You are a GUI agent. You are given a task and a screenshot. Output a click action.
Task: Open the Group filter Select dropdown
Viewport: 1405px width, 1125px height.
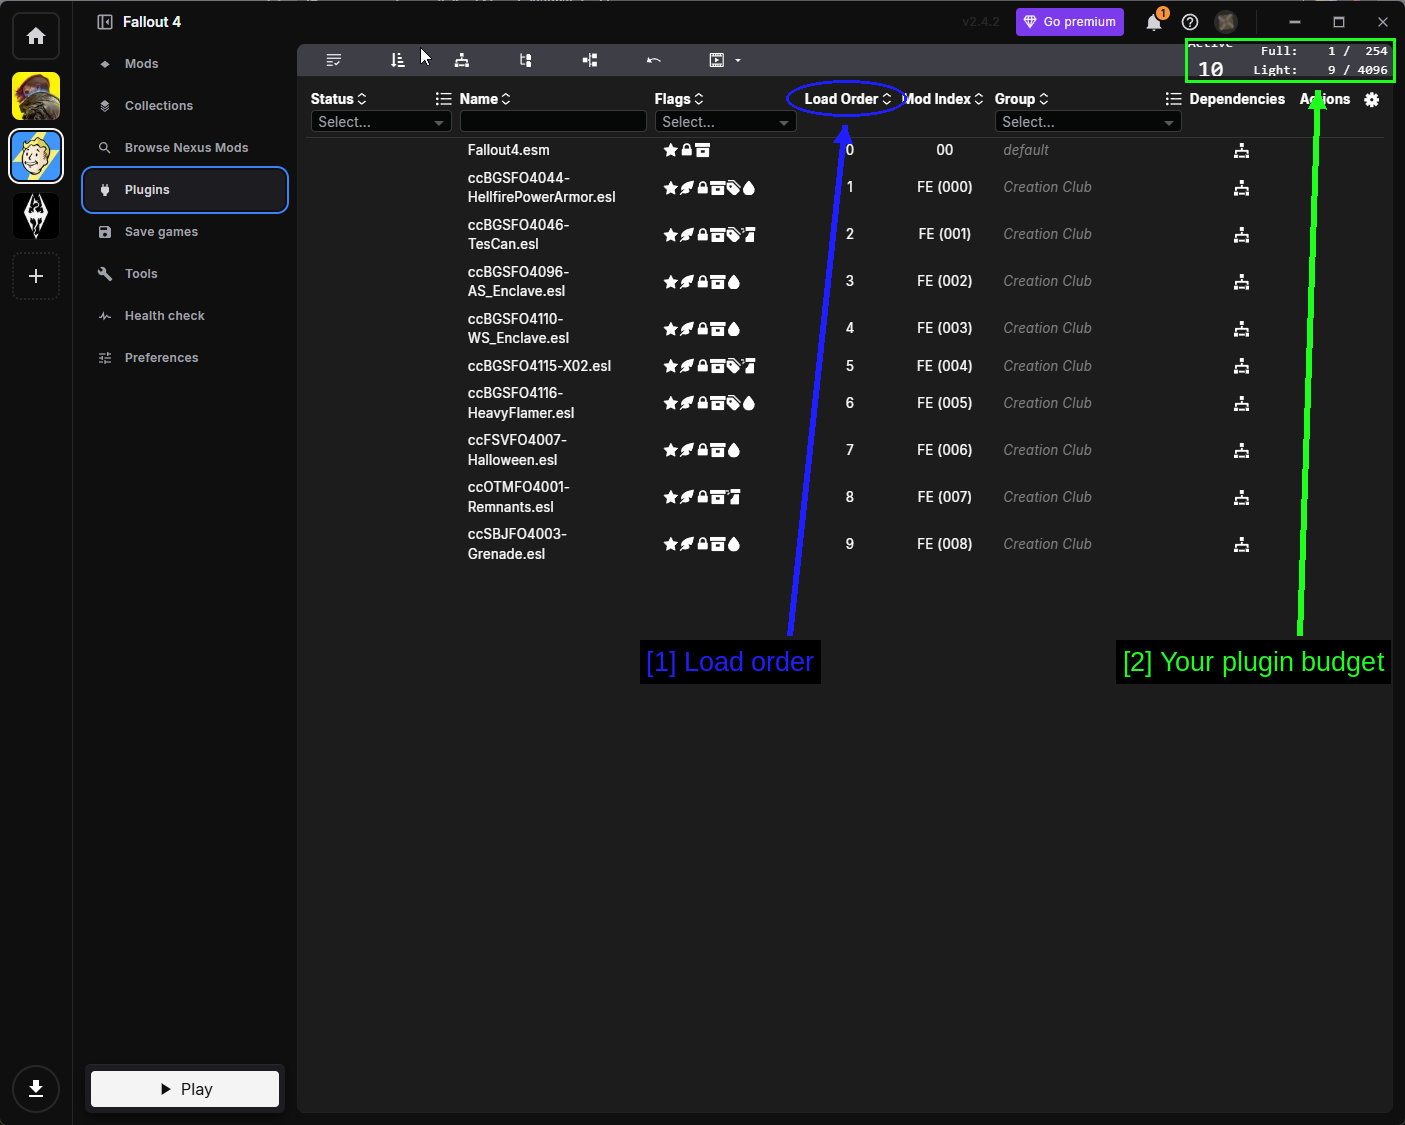coord(1088,122)
